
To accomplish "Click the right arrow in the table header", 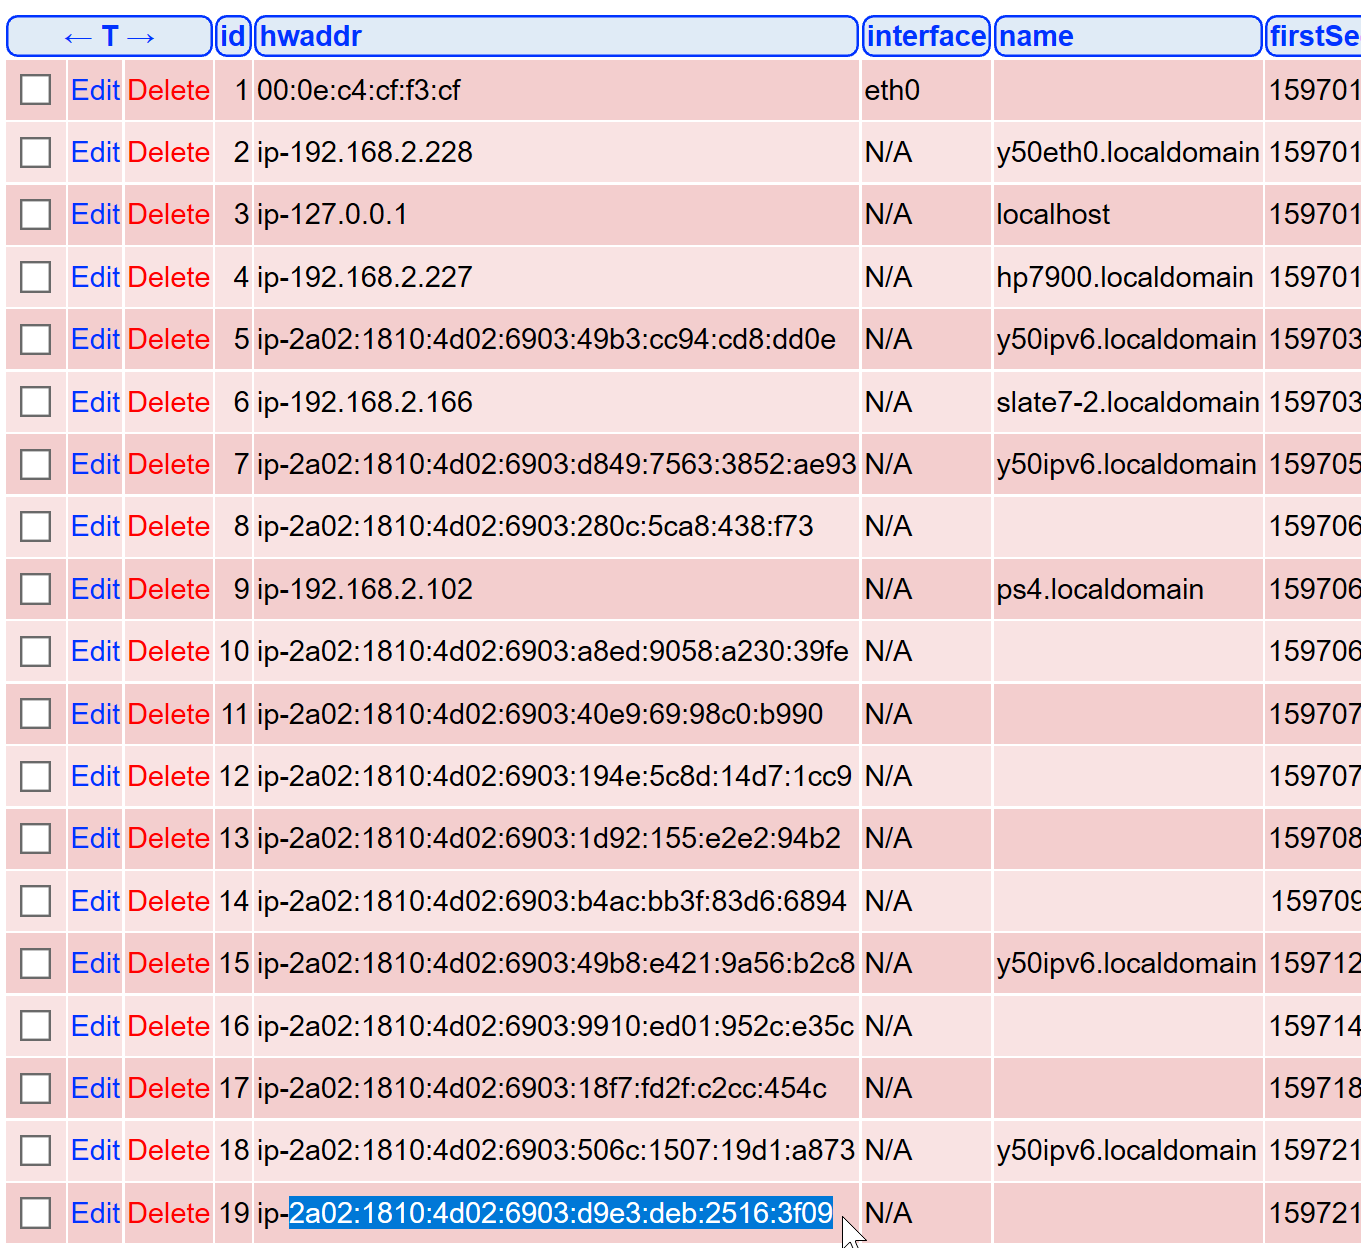I will point(141,36).
